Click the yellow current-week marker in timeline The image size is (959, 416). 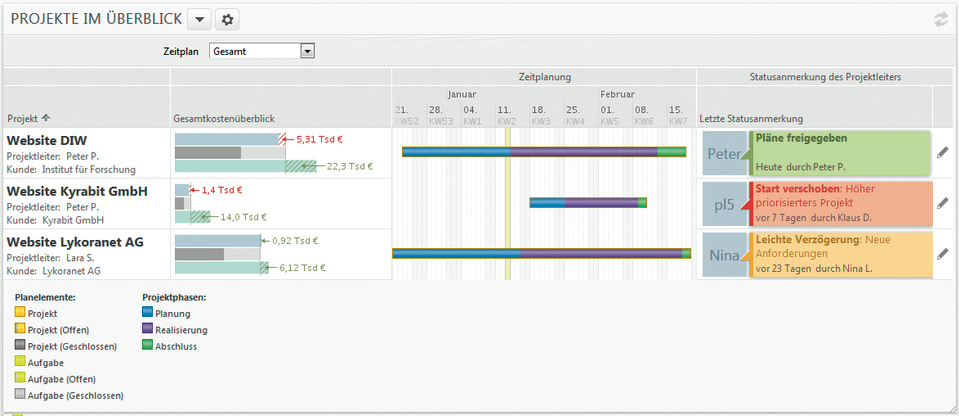(508, 200)
